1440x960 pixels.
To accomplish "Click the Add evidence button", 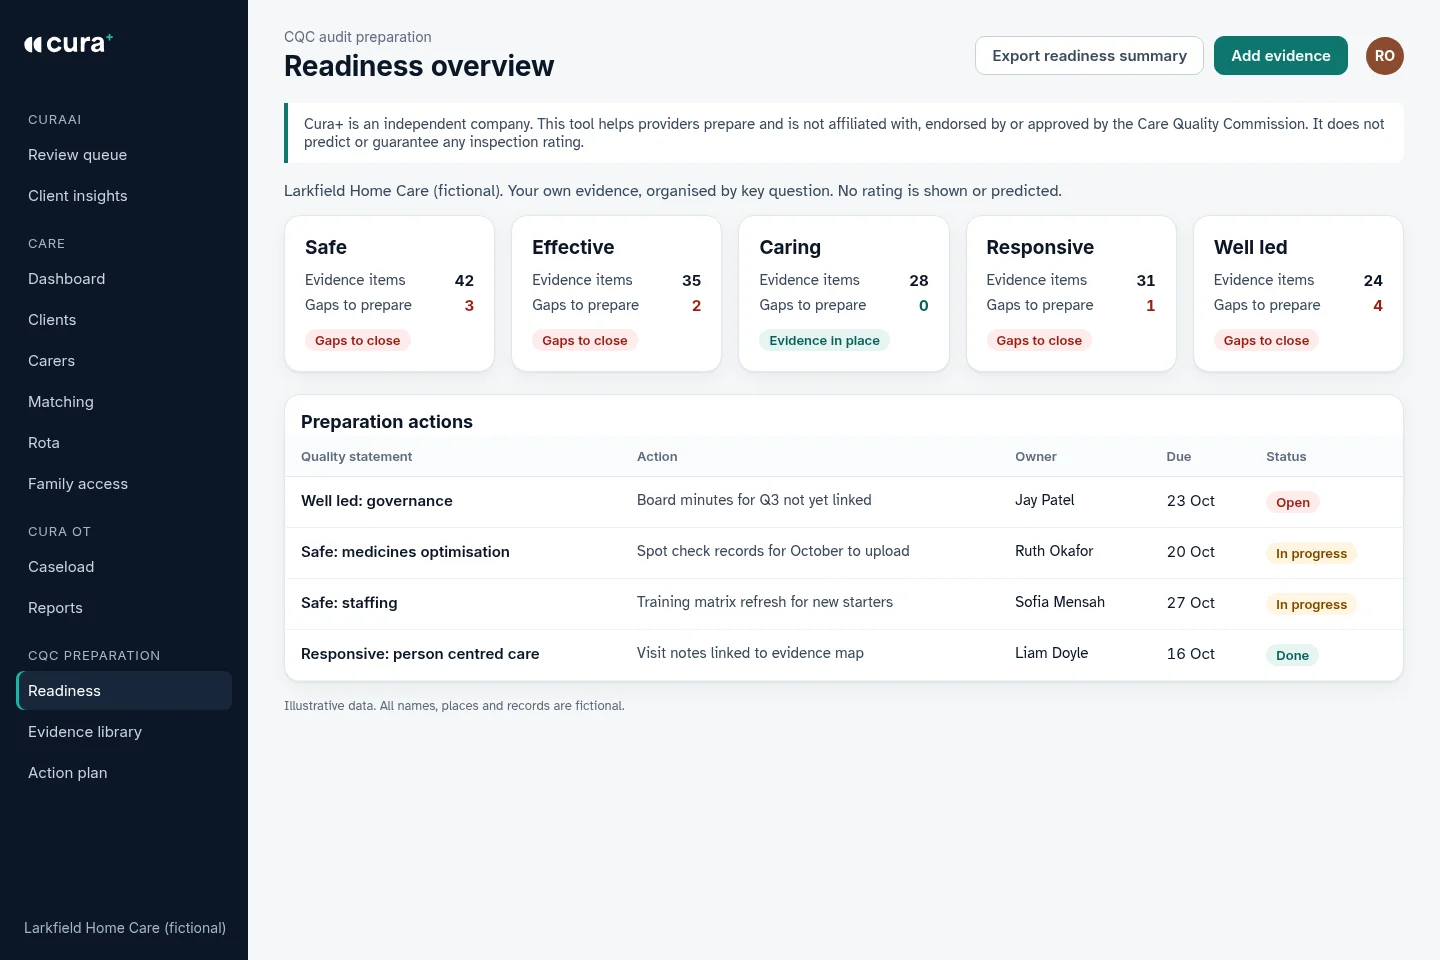I will tap(1280, 56).
